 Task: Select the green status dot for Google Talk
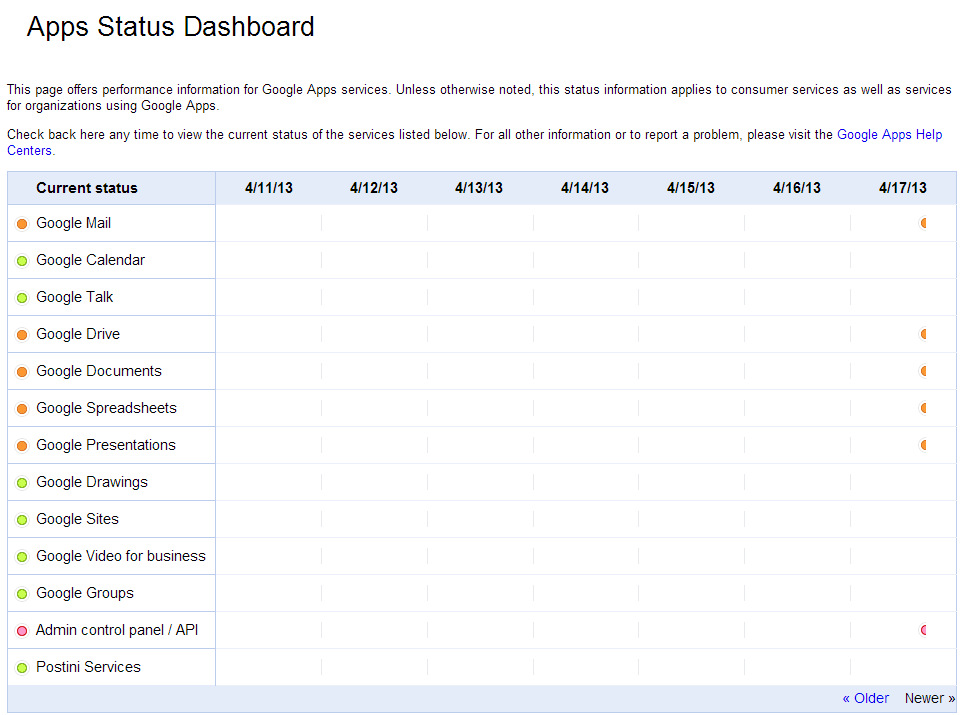(21, 297)
